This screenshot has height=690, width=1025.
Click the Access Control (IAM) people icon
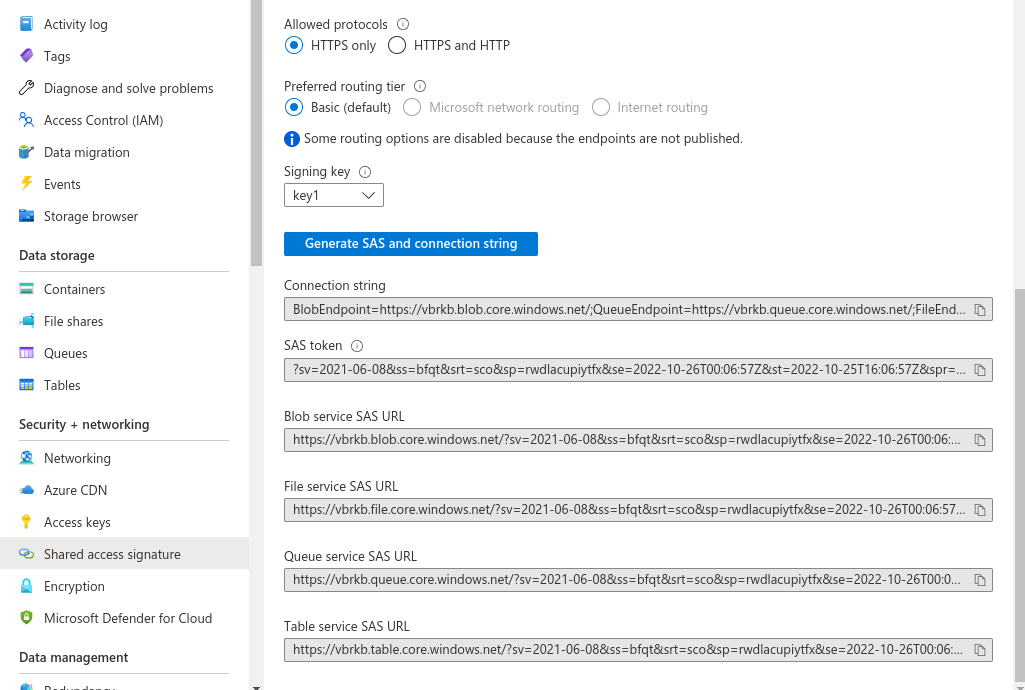tap(26, 120)
